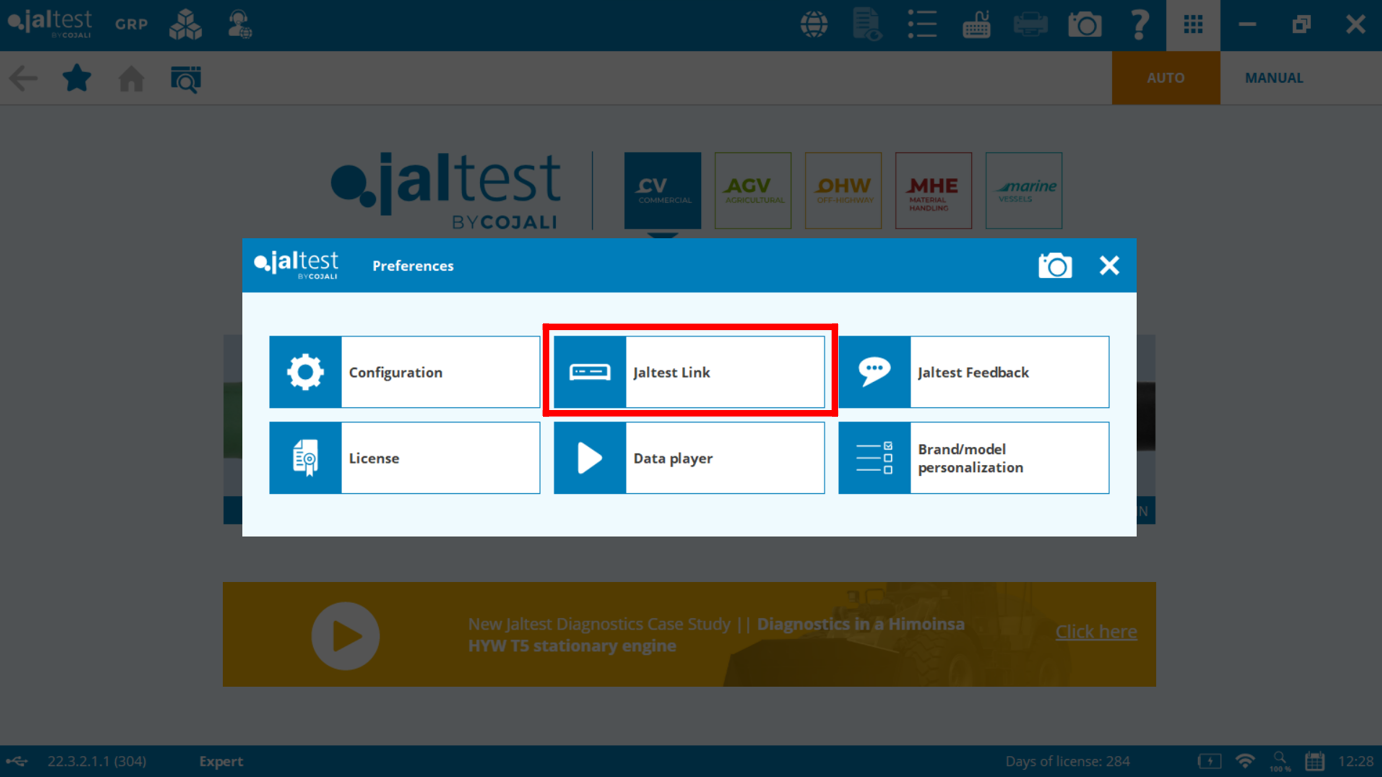Screen dimensions: 1382x777
Task: Follow the Click here link in banner
Action: click(1096, 632)
